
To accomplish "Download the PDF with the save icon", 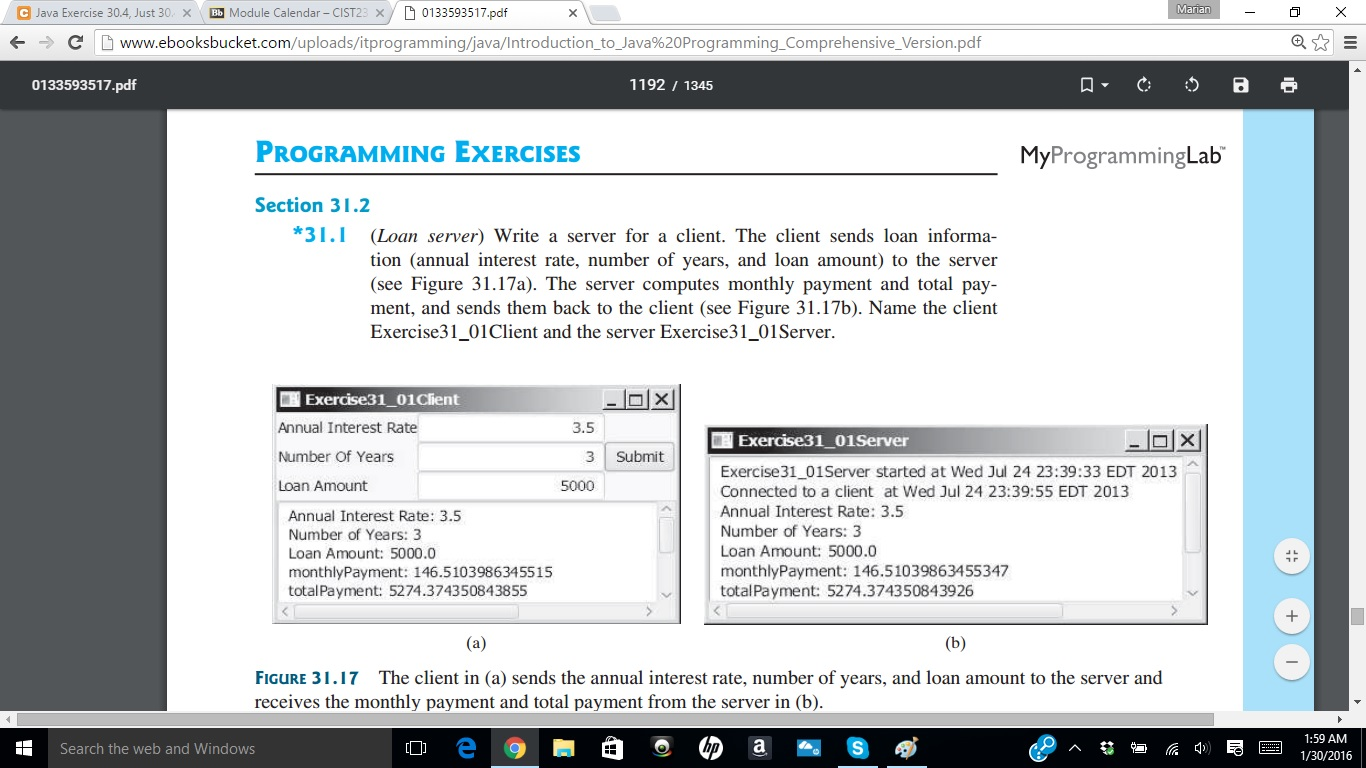I will [x=1239, y=85].
